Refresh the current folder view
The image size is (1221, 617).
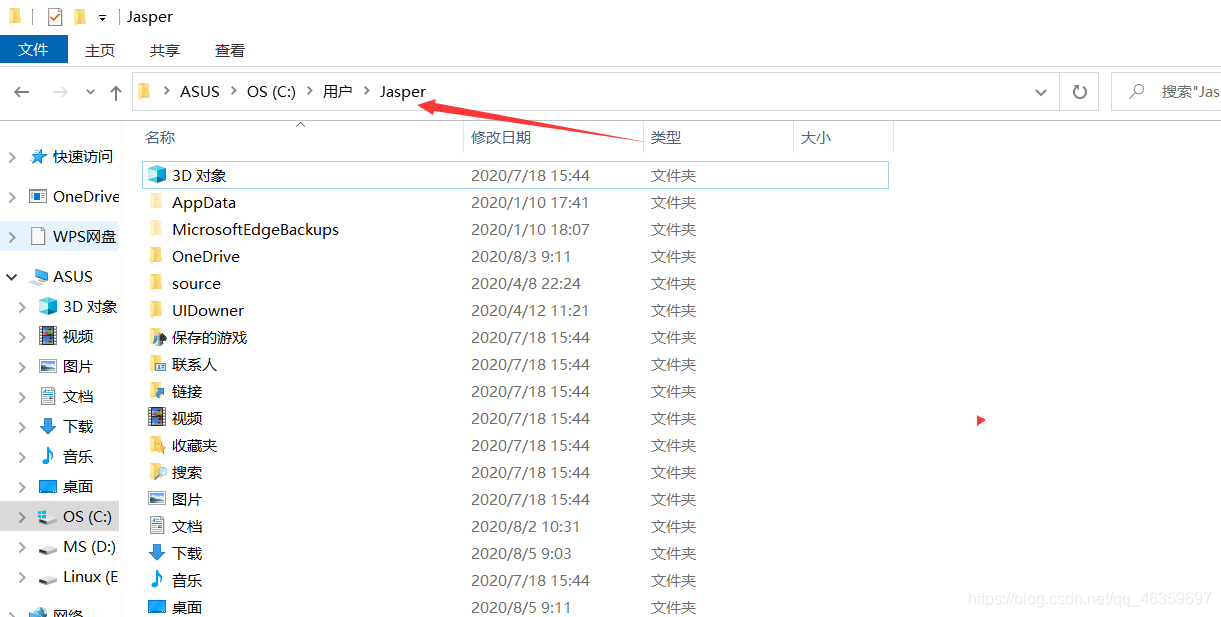pos(1079,92)
